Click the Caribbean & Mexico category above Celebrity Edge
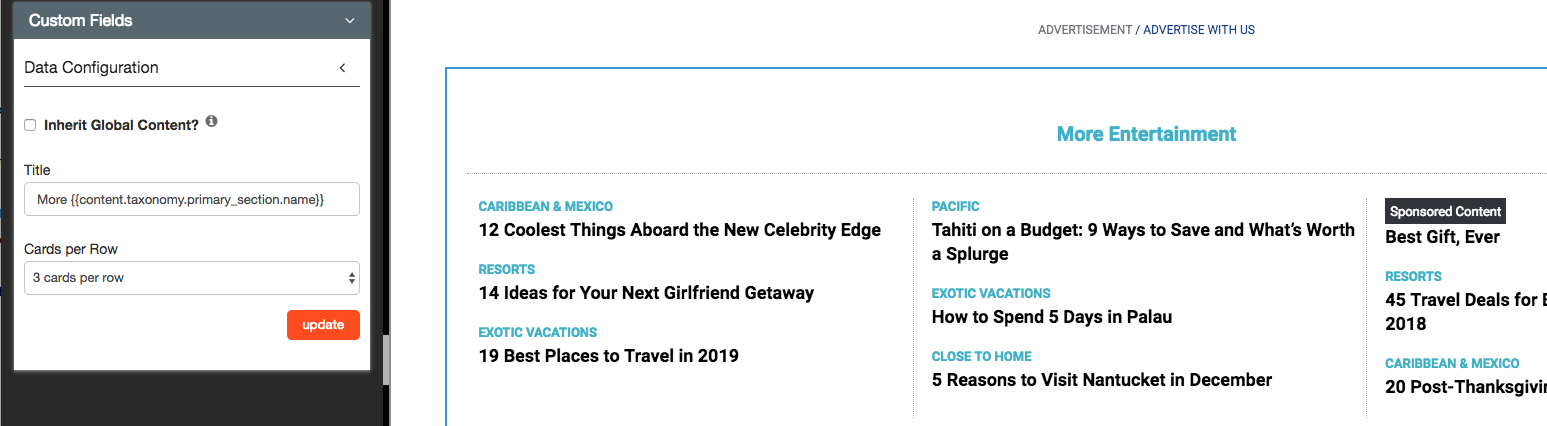This screenshot has height=426, width=1547. pyautogui.click(x=546, y=206)
